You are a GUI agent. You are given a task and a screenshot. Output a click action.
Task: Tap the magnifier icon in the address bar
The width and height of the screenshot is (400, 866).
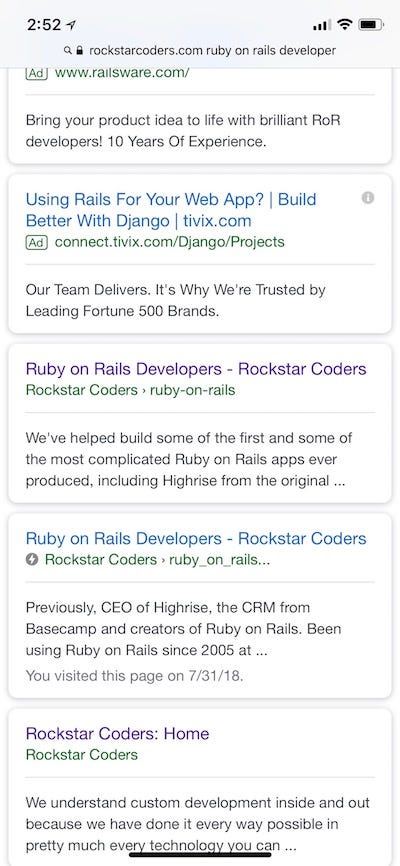click(x=68, y=50)
